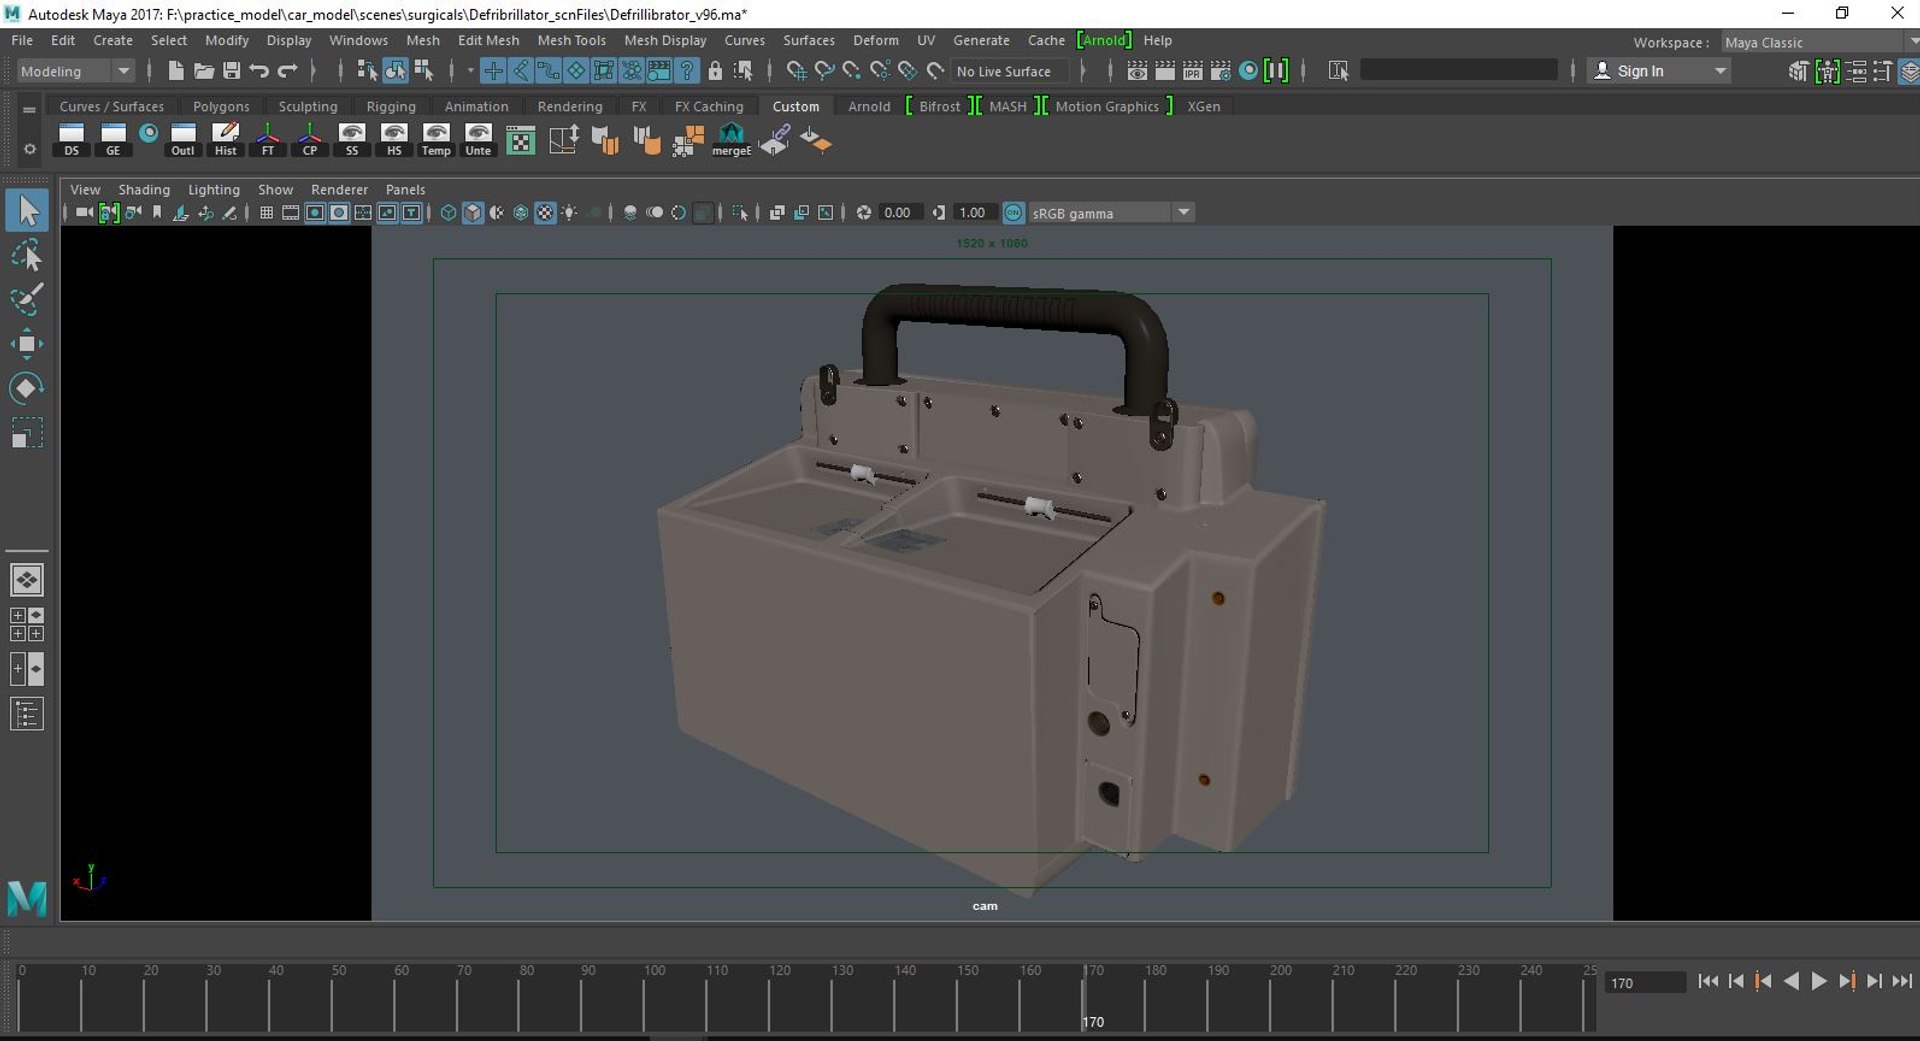
Task: Click the mergeE shelf button
Action: [731, 140]
